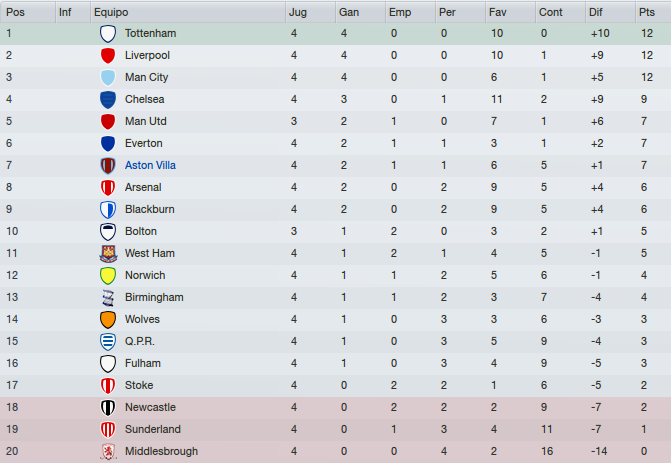Screen dimensions: 671x463
Task: Open the Aston Villa team link
Action: [150, 165]
